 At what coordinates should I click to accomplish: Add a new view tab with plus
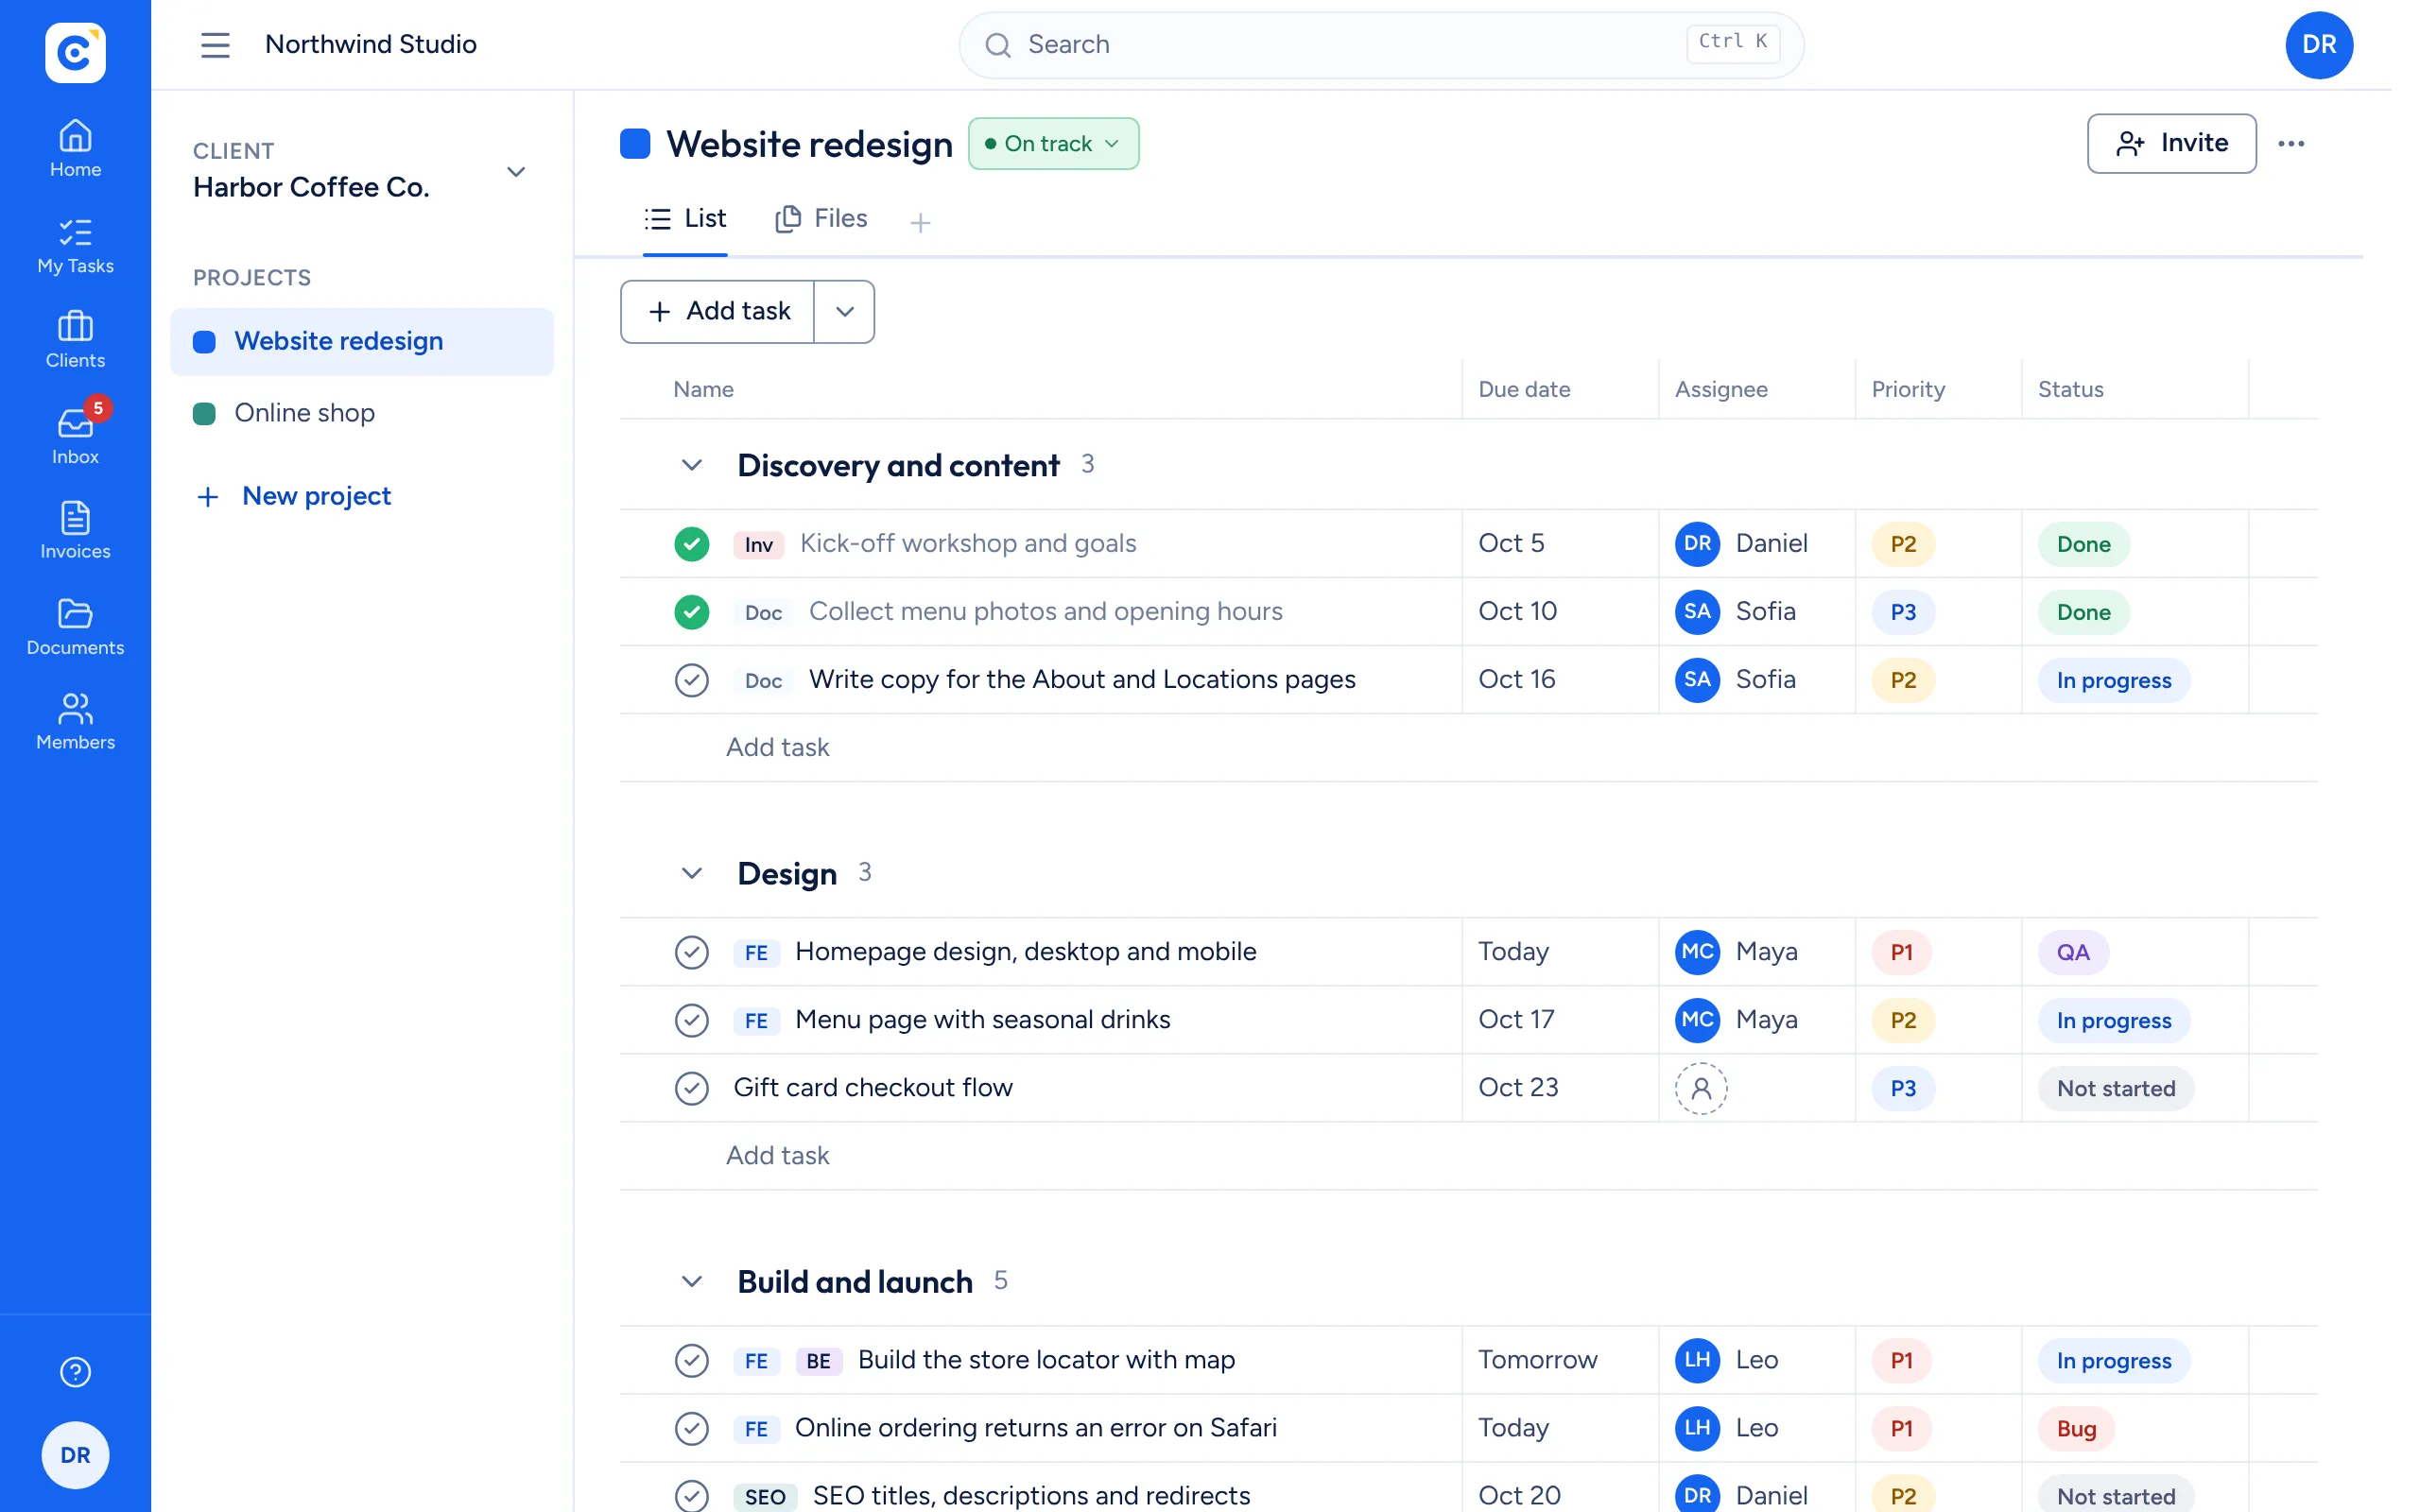coord(920,222)
